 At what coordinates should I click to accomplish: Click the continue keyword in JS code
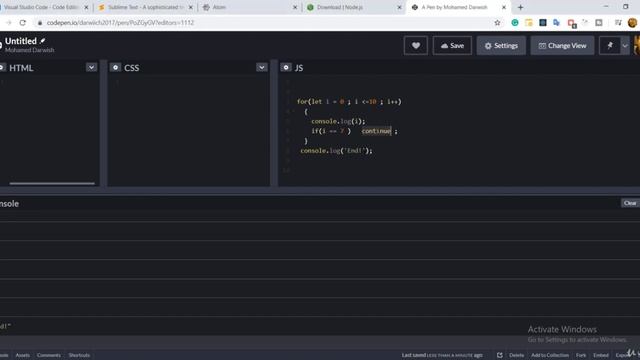pyautogui.click(x=376, y=131)
